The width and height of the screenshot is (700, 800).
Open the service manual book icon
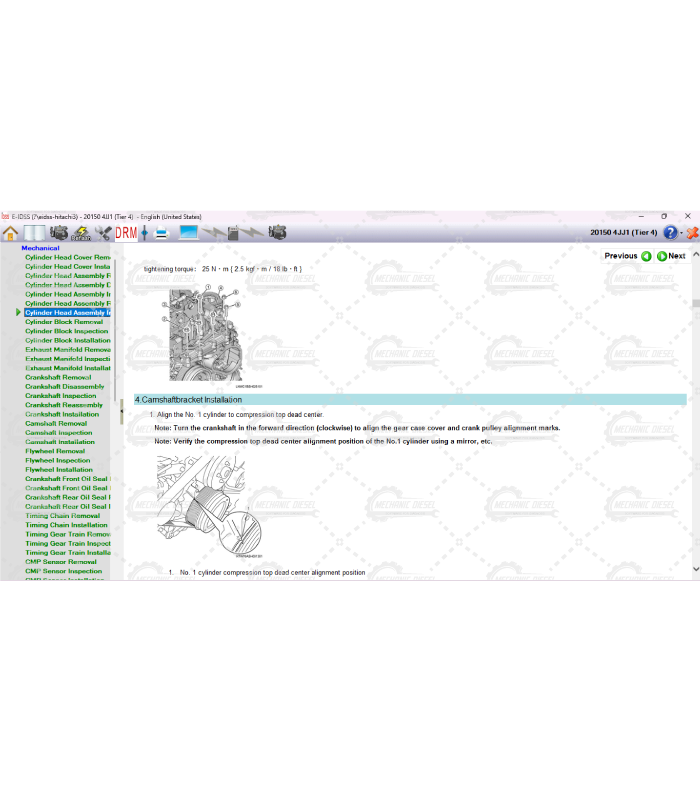click(35, 233)
